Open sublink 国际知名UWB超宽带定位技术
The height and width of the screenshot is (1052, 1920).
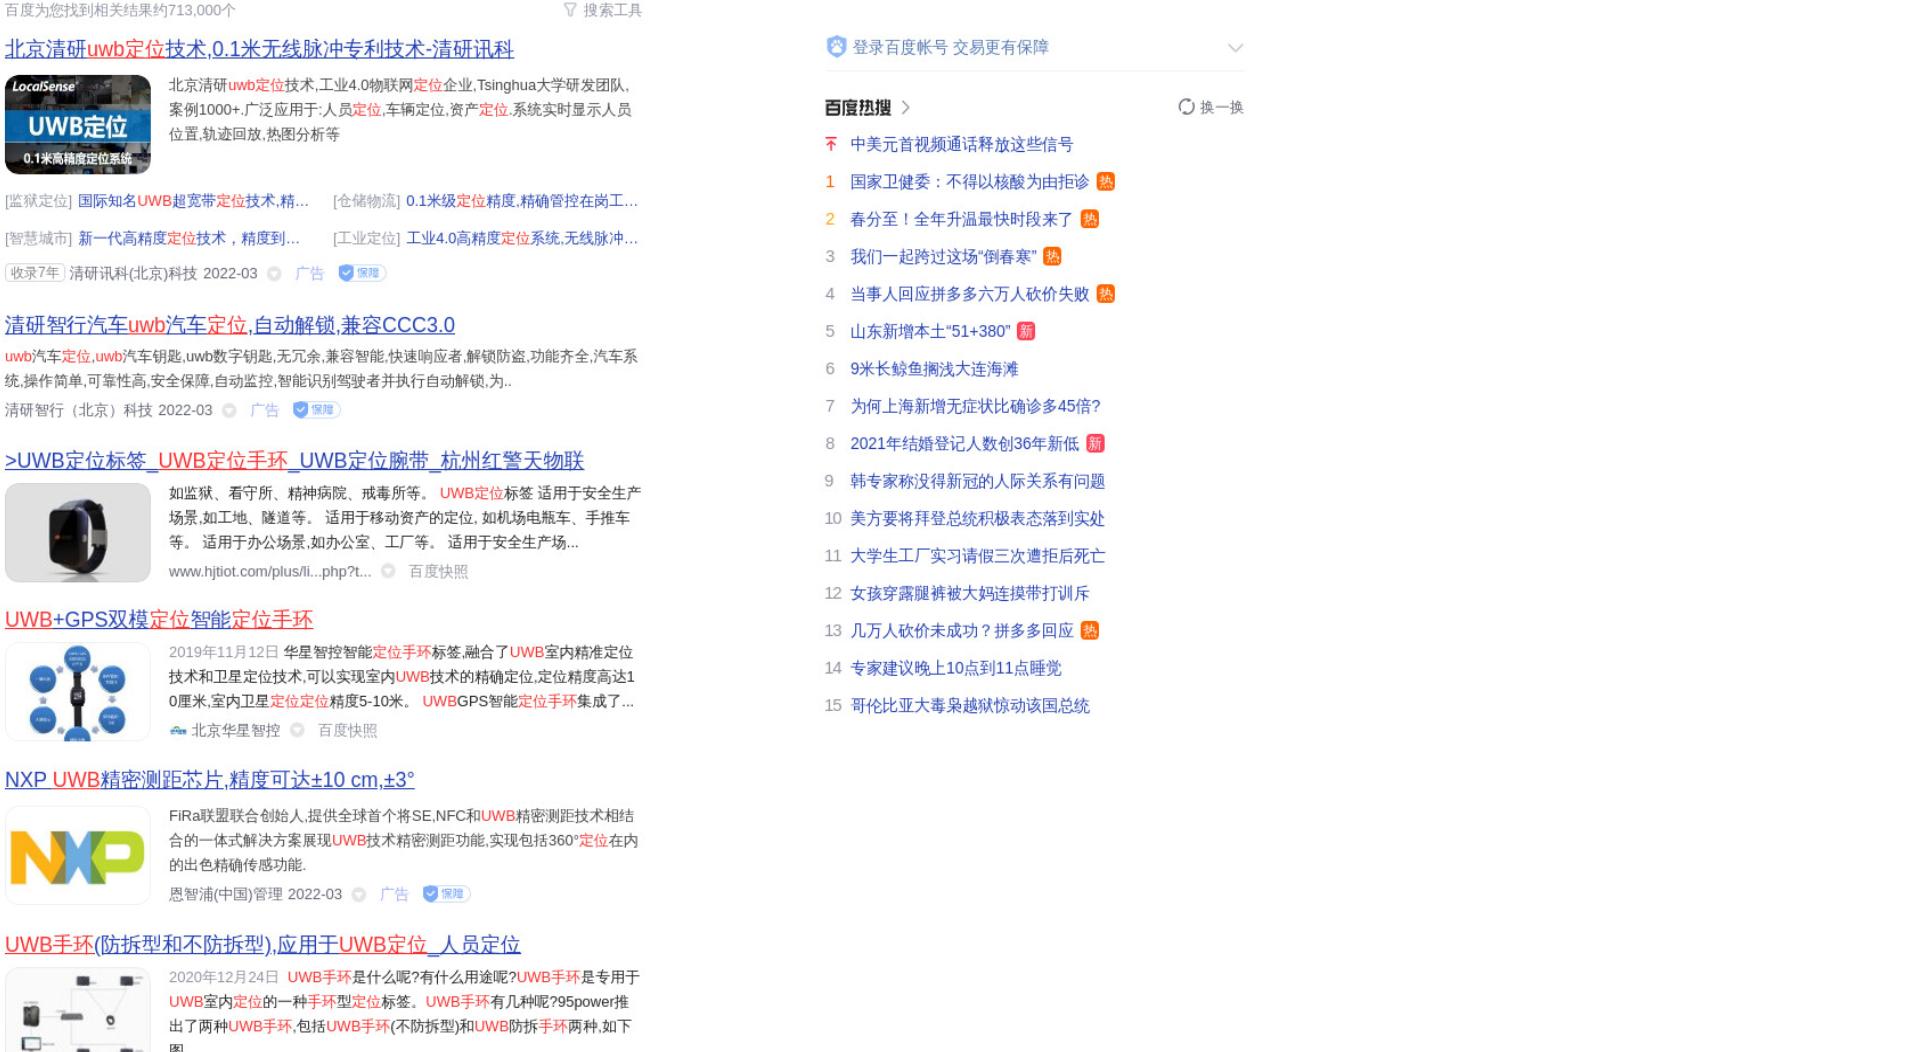[x=193, y=201]
